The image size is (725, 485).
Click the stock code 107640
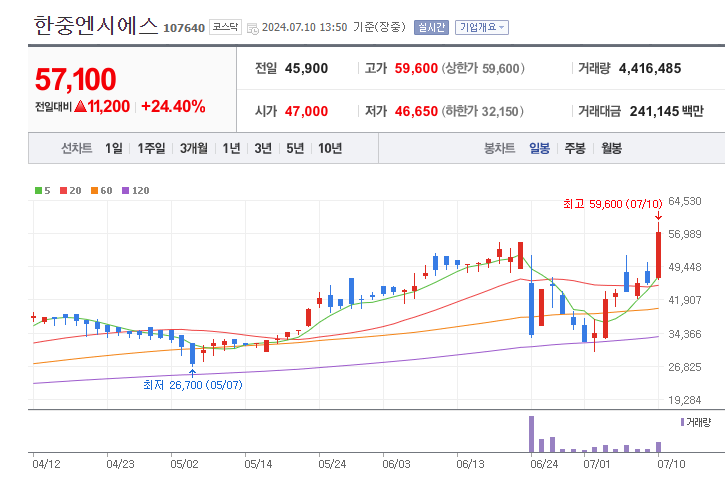(x=184, y=28)
